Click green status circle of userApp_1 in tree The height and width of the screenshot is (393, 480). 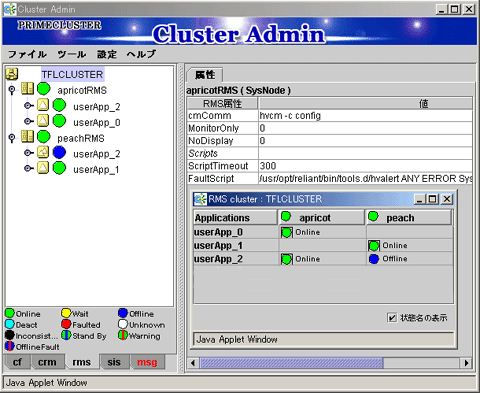60,168
